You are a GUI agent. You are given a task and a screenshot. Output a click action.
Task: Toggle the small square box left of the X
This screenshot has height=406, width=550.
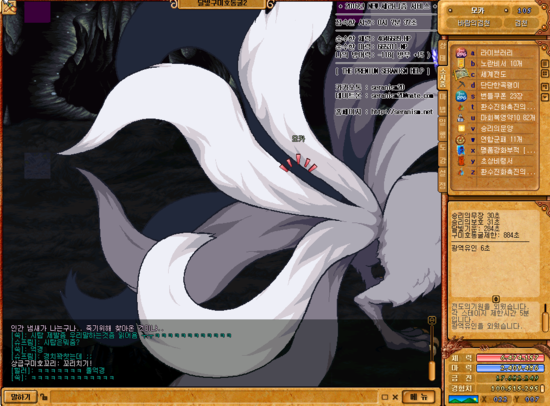[x=384, y=397]
